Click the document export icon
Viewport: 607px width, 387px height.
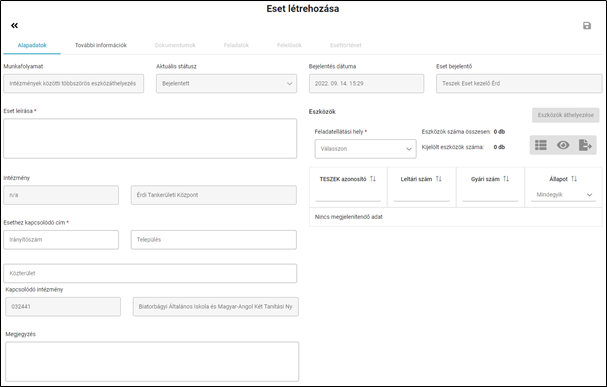pyautogui.click(x=585, y=145)
